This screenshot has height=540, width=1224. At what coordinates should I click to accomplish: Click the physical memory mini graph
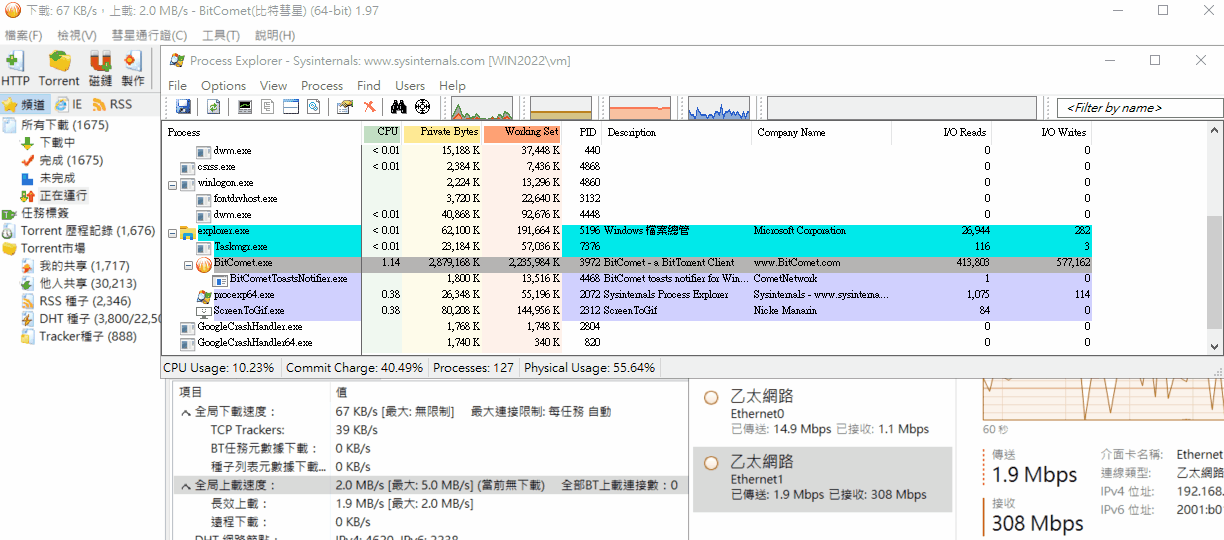640,108
